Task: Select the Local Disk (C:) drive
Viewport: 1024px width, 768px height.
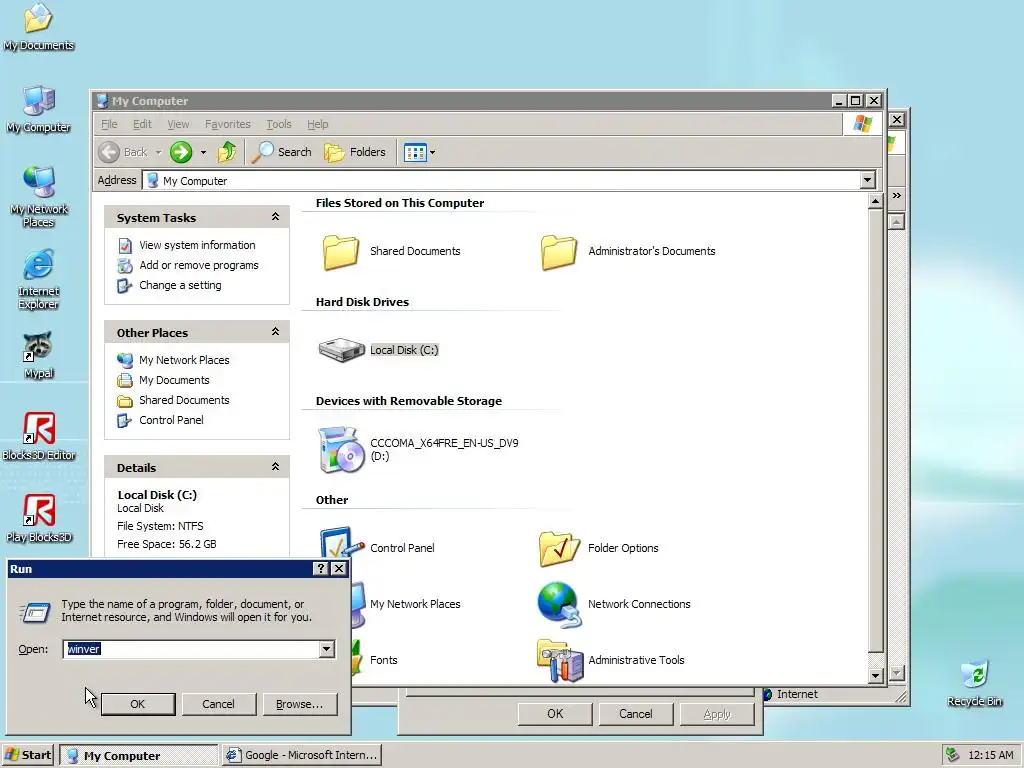Action: pyautogui.click(x=379, y=350)
